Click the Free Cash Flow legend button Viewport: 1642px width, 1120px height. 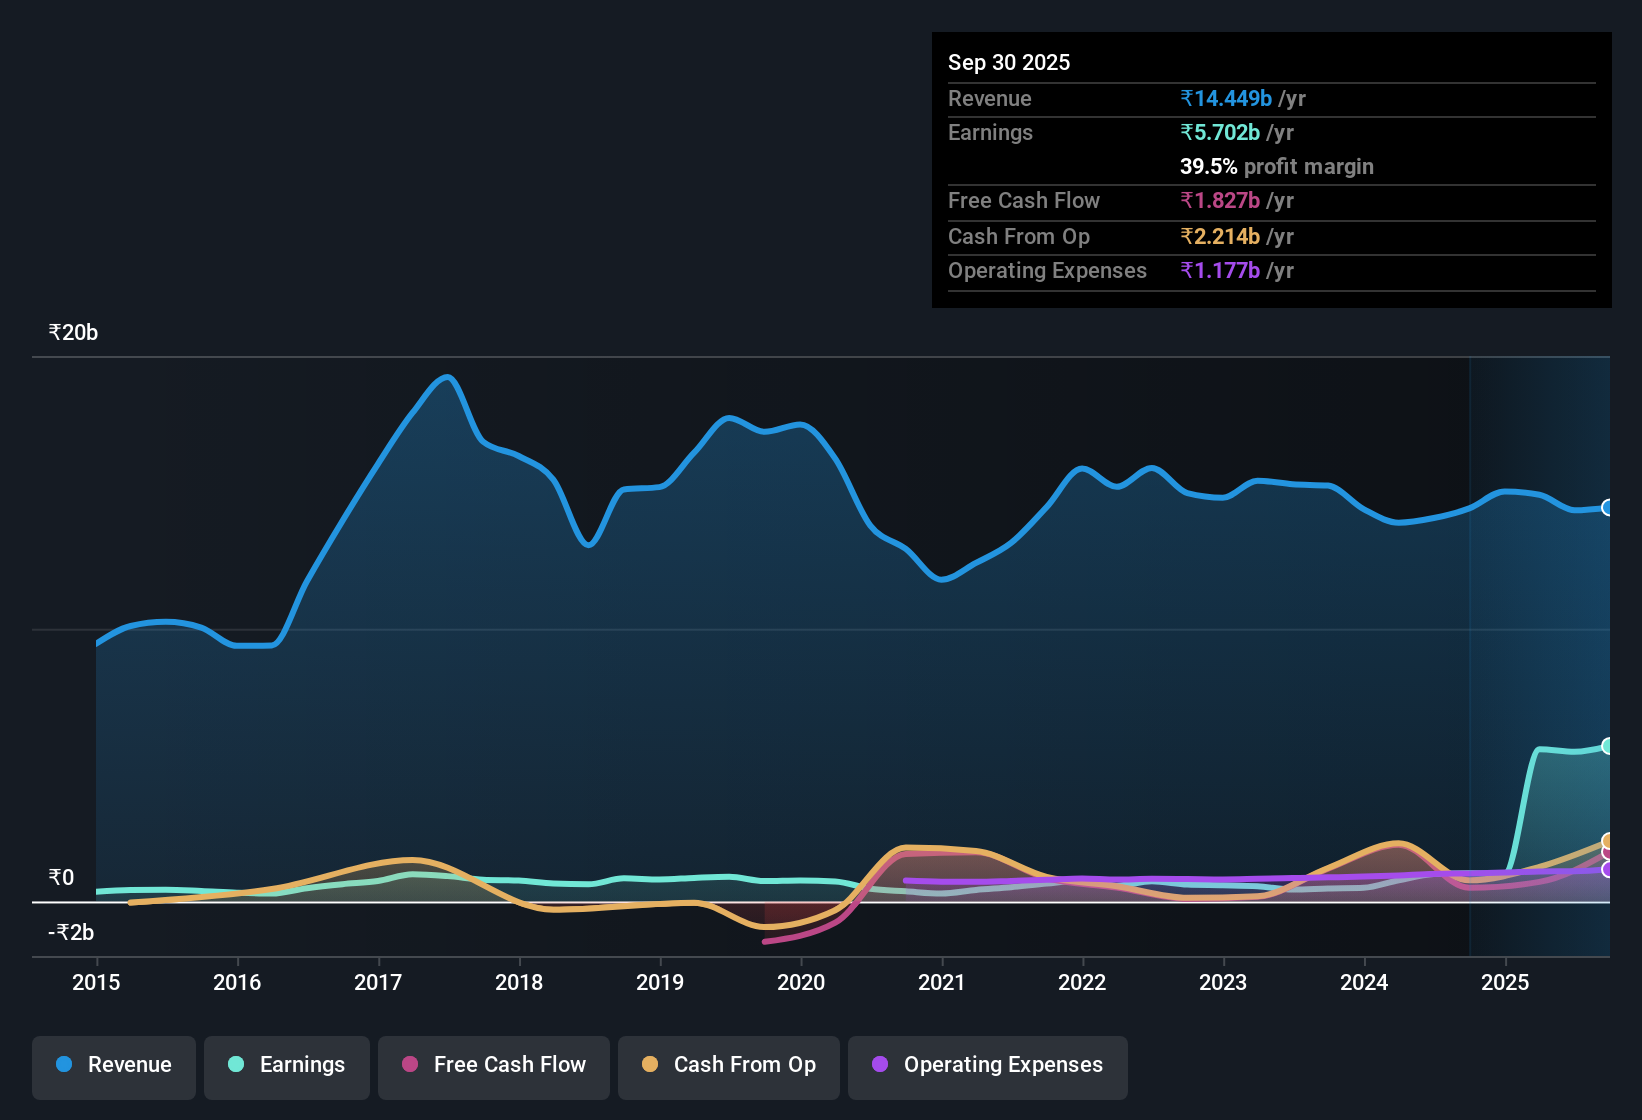(x=493, y=1065)
